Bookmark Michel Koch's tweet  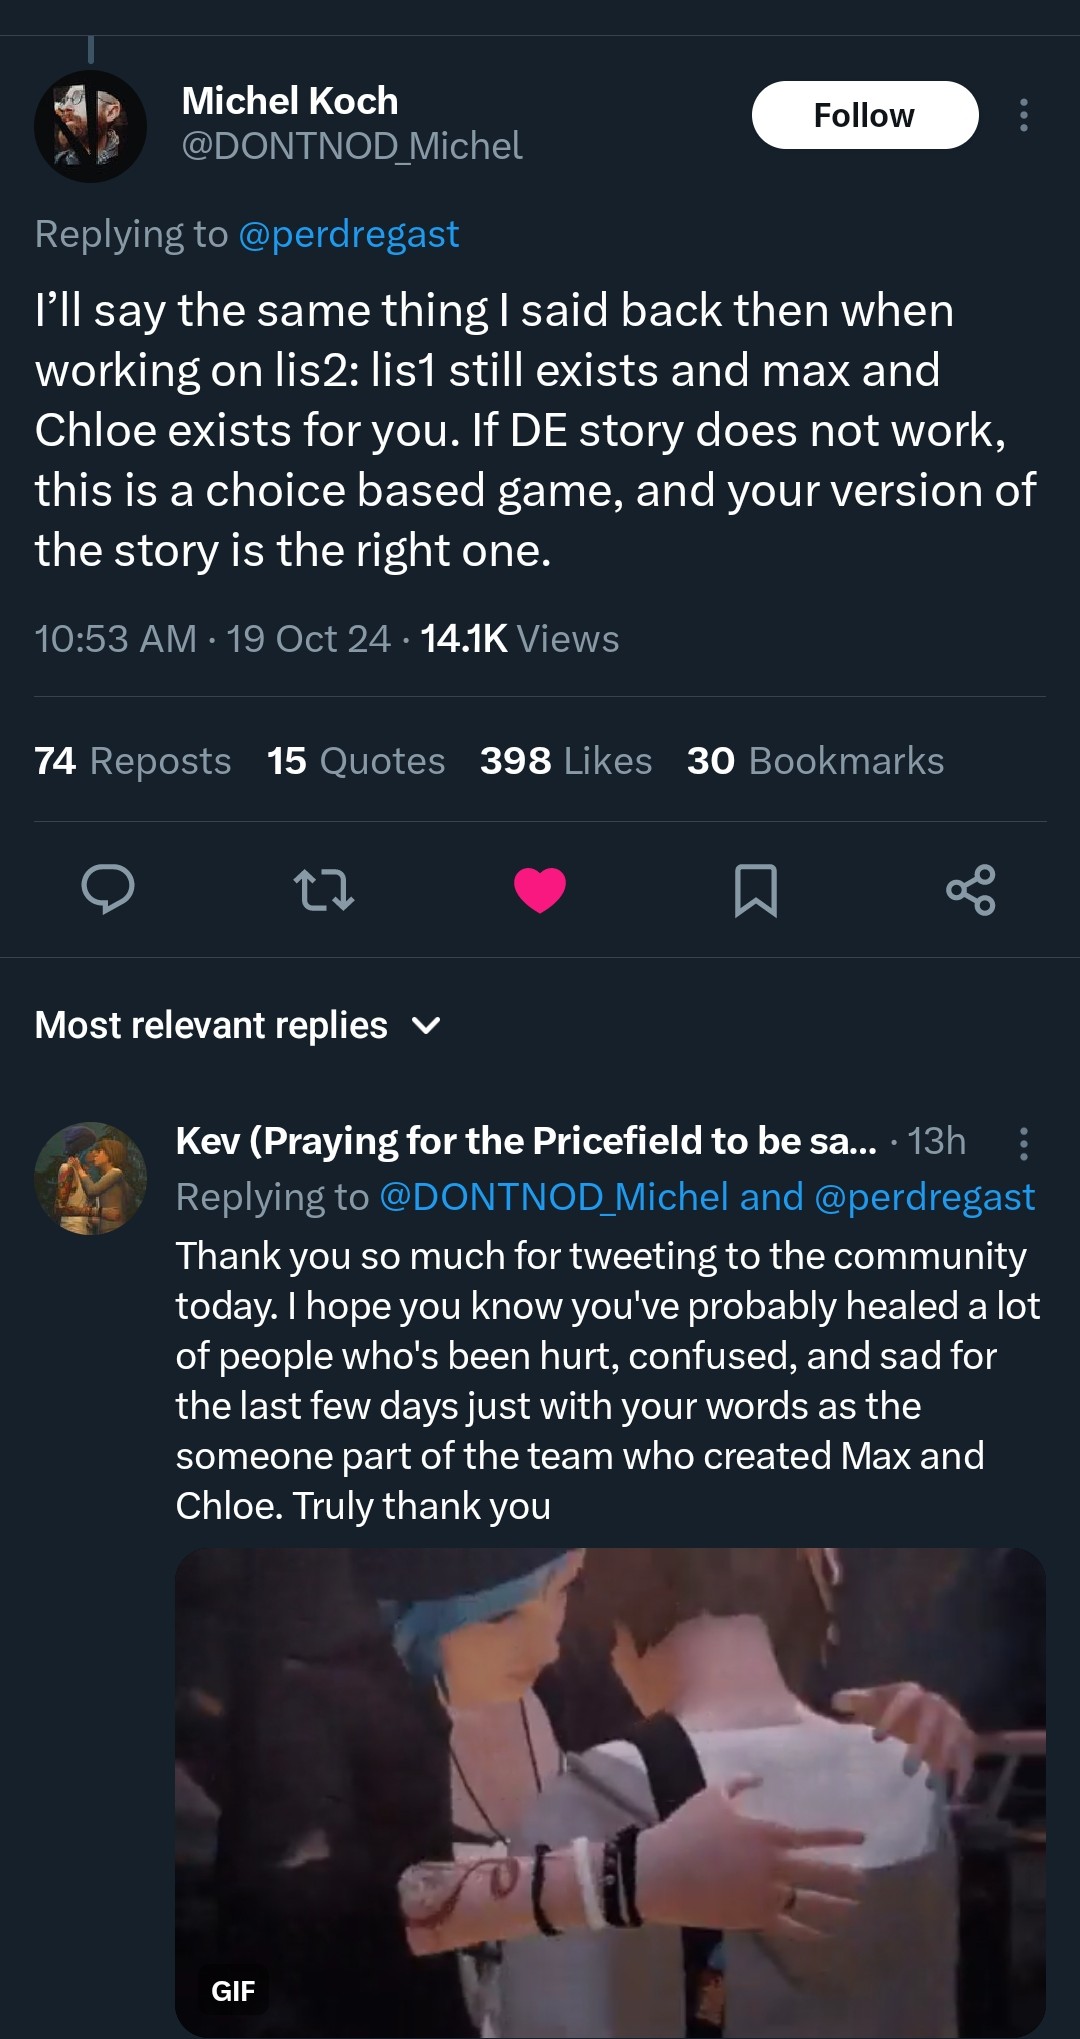(x=755, y=889)
